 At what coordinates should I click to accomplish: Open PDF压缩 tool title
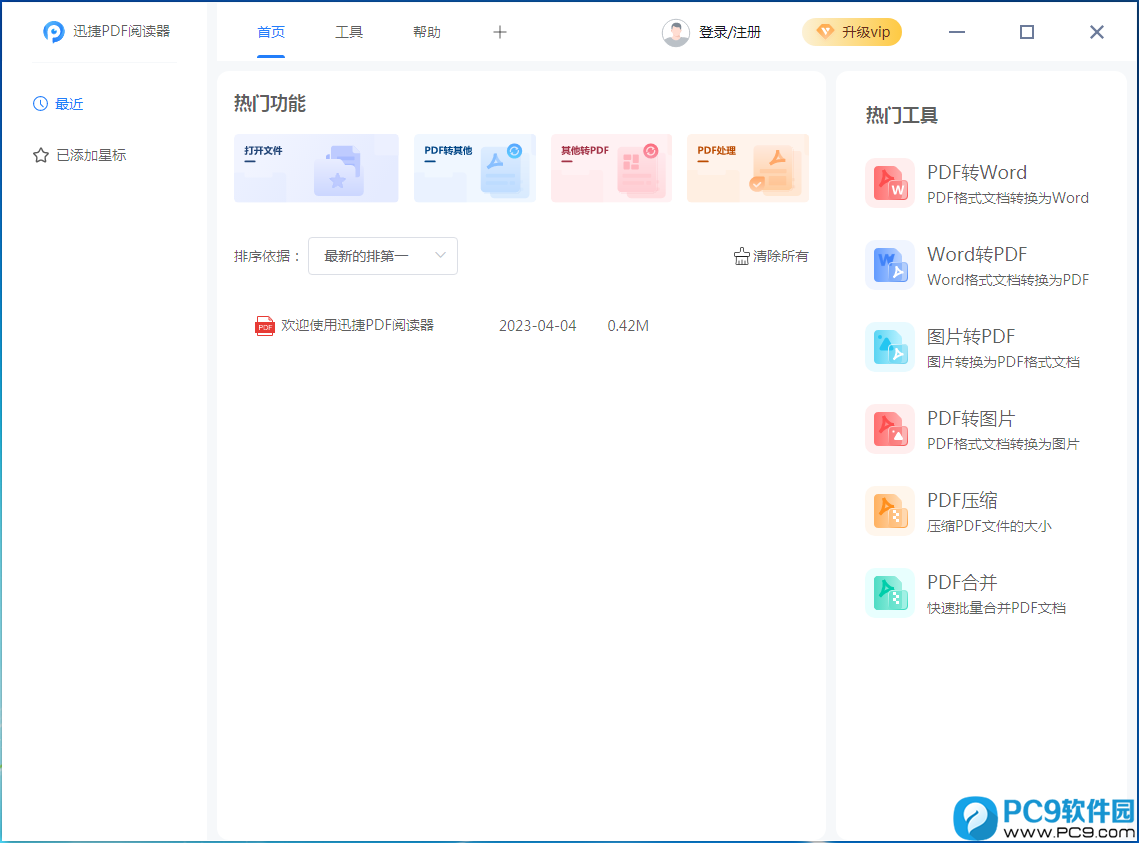pyautogui.click(x=962, y=500)
